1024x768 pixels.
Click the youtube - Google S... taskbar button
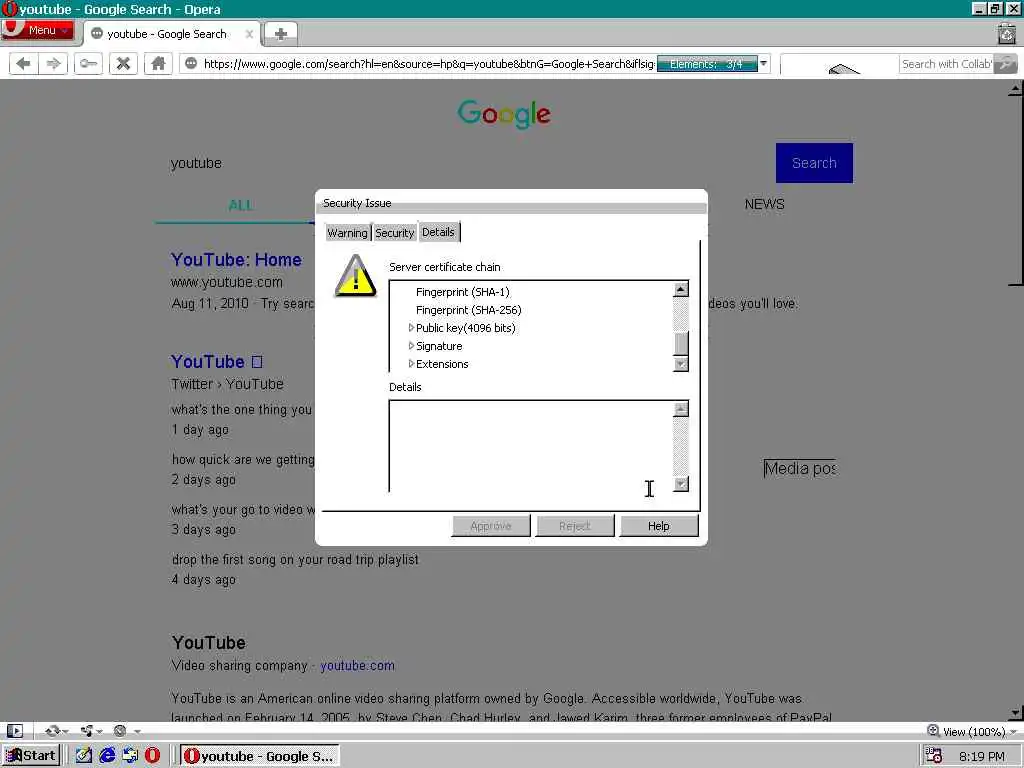(x=259, y=756)
